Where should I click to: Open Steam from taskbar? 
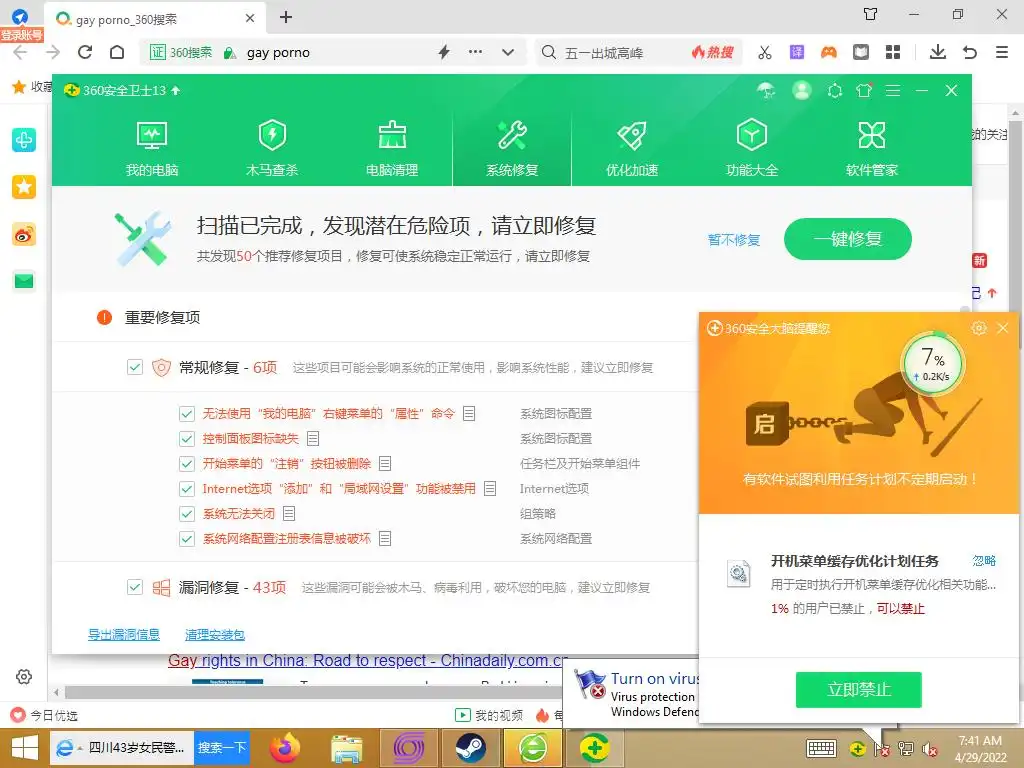470,748
